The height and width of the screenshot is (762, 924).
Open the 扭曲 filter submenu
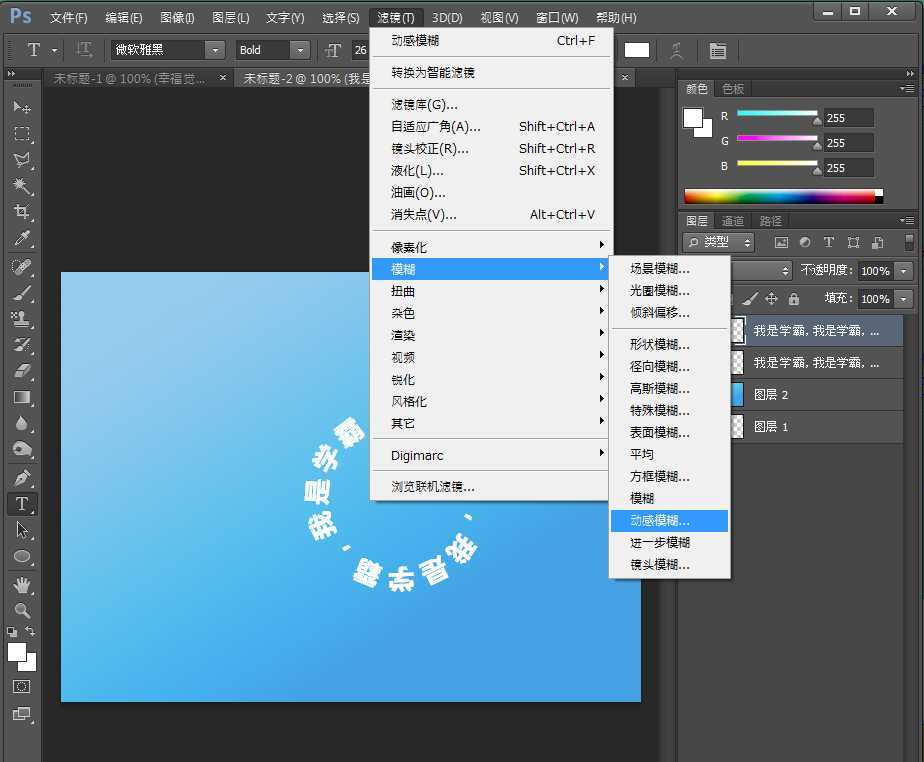491,291
